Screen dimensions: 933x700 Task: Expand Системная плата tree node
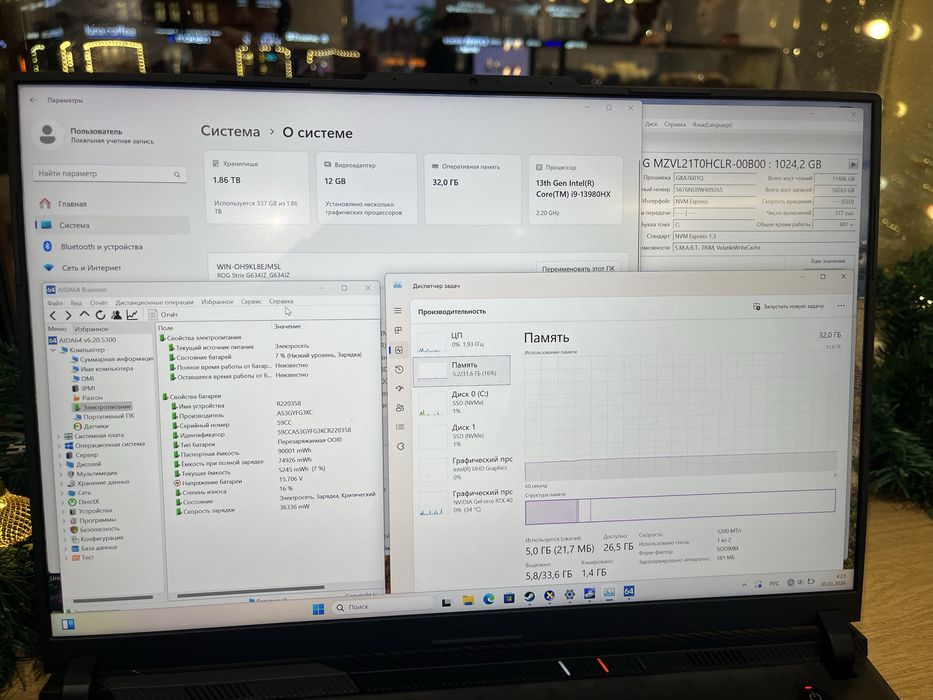pos(58,436)
